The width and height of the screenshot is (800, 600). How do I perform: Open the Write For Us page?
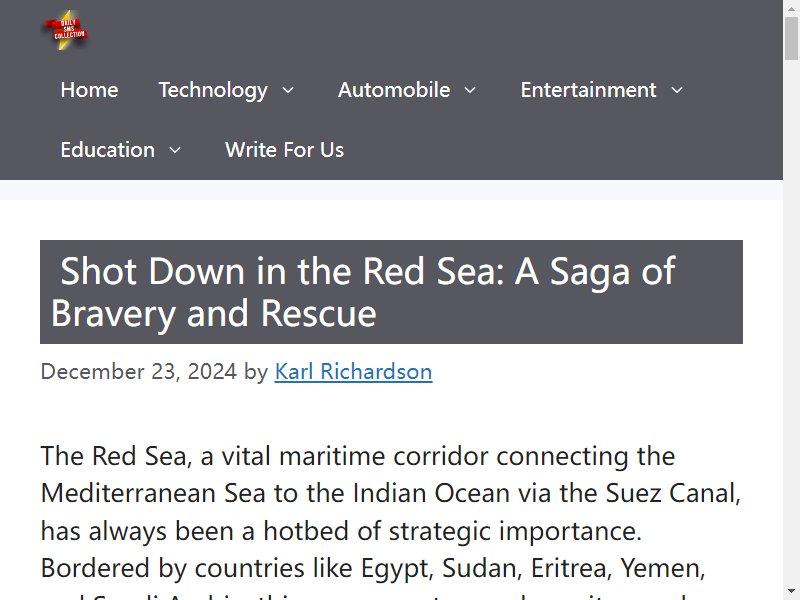(284, 150)
